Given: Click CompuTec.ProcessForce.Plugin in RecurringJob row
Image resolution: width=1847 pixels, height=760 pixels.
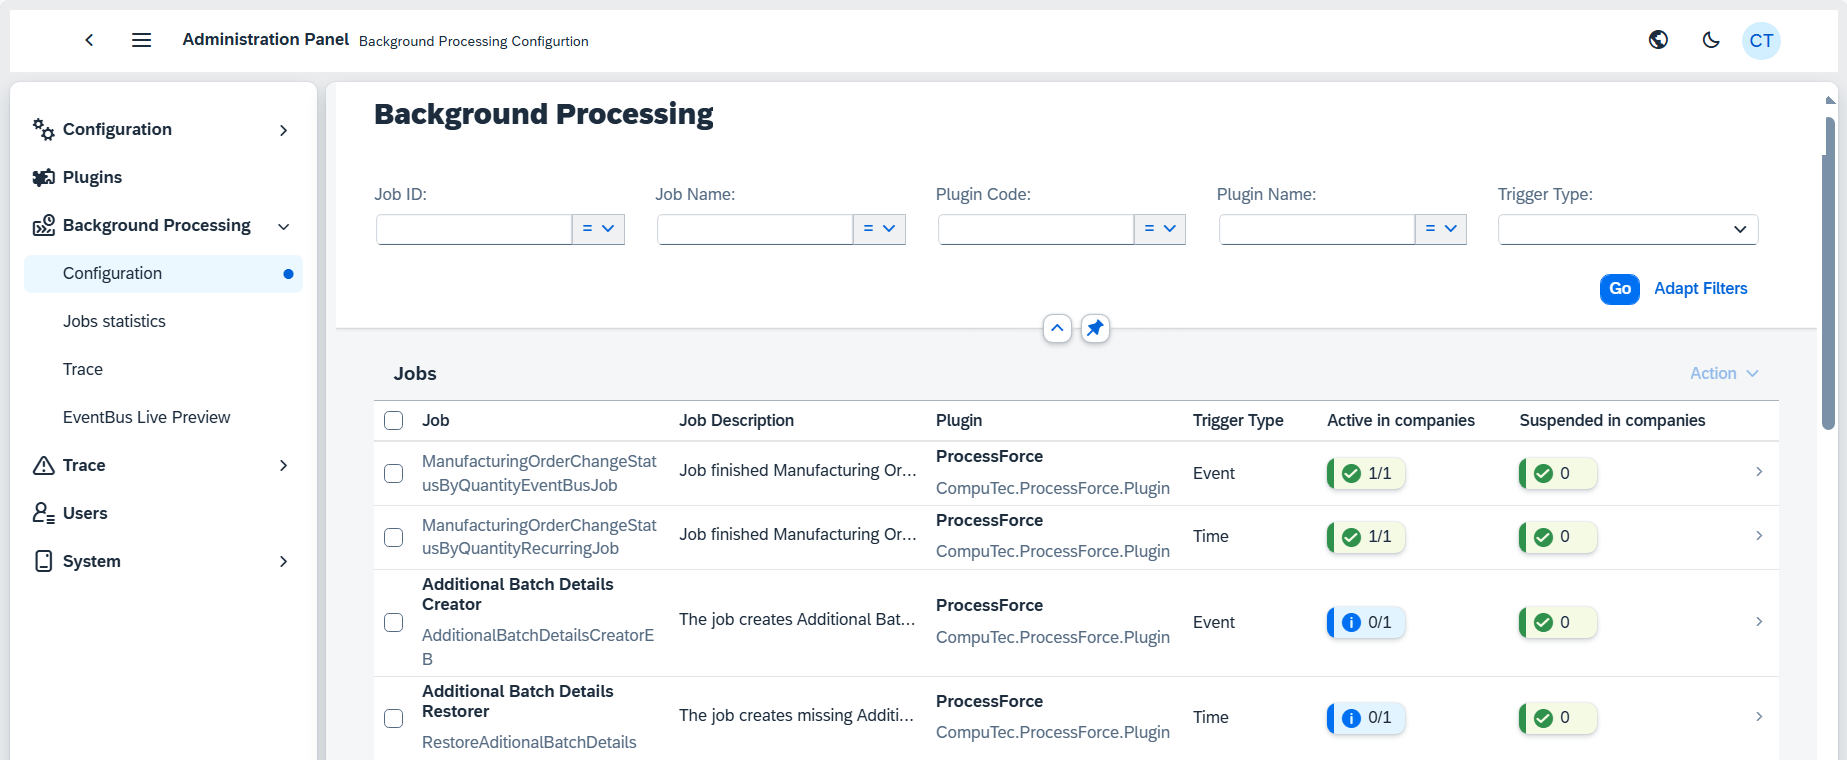Looking at the screenshot, I should (x=1053, y=551).
